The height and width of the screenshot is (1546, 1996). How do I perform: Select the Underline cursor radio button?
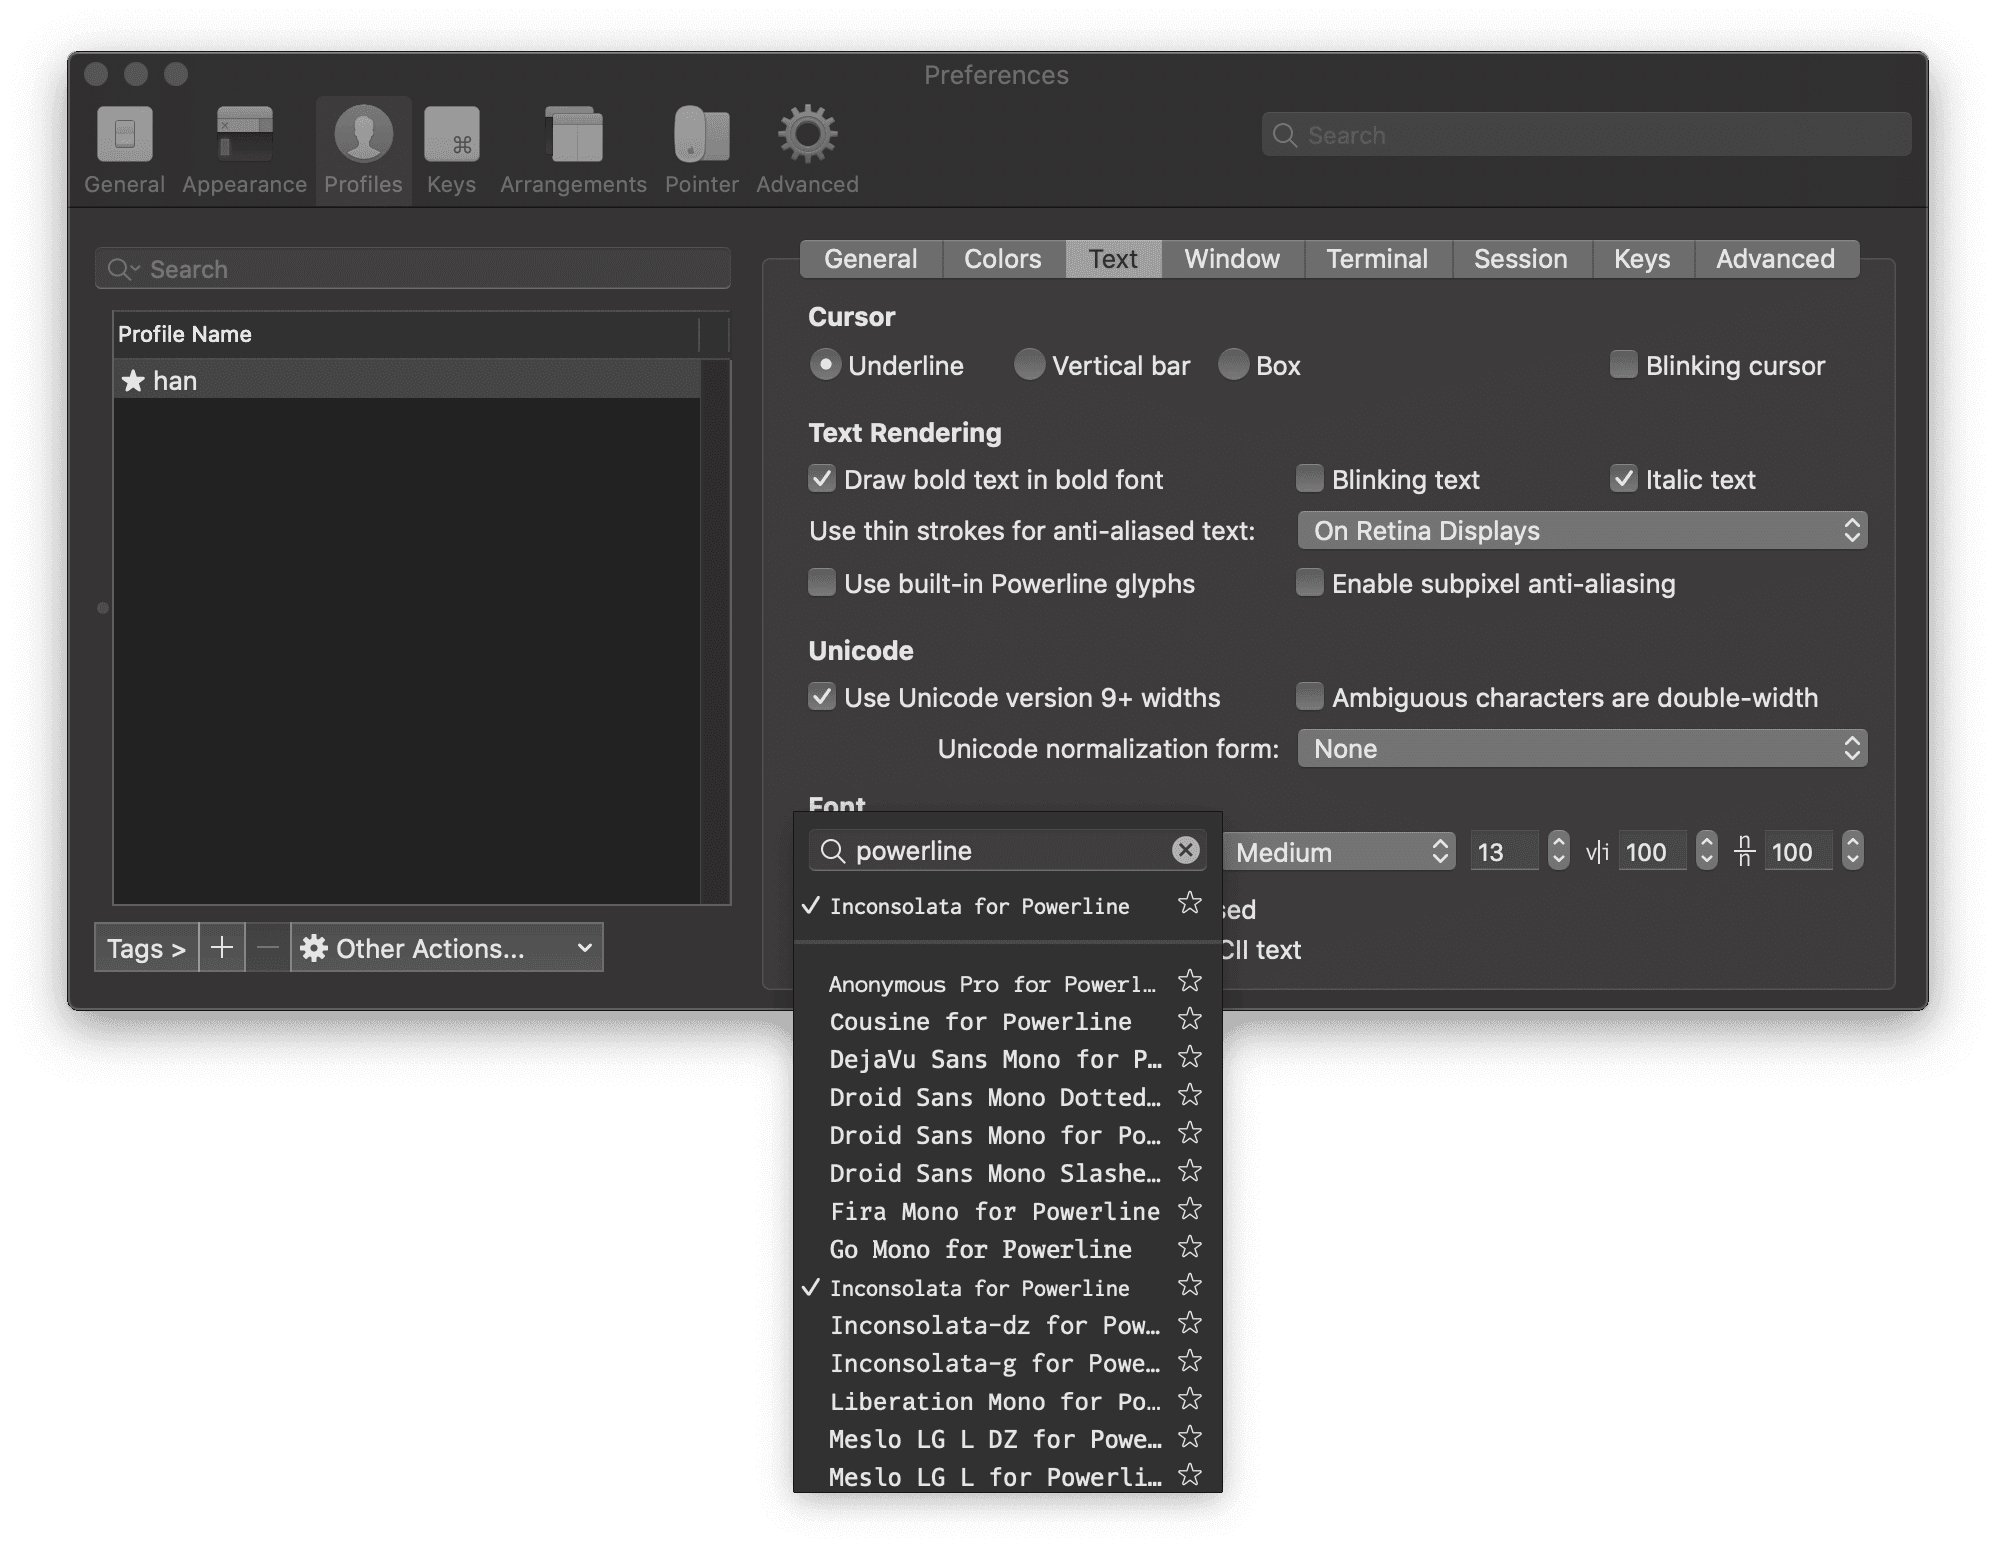tap(825, 365)
